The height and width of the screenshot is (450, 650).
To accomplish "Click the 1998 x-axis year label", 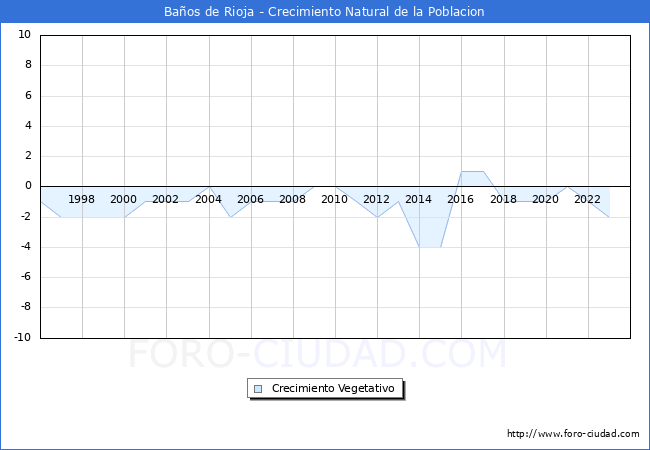I will pyautogui.click(x=81, y=199).
